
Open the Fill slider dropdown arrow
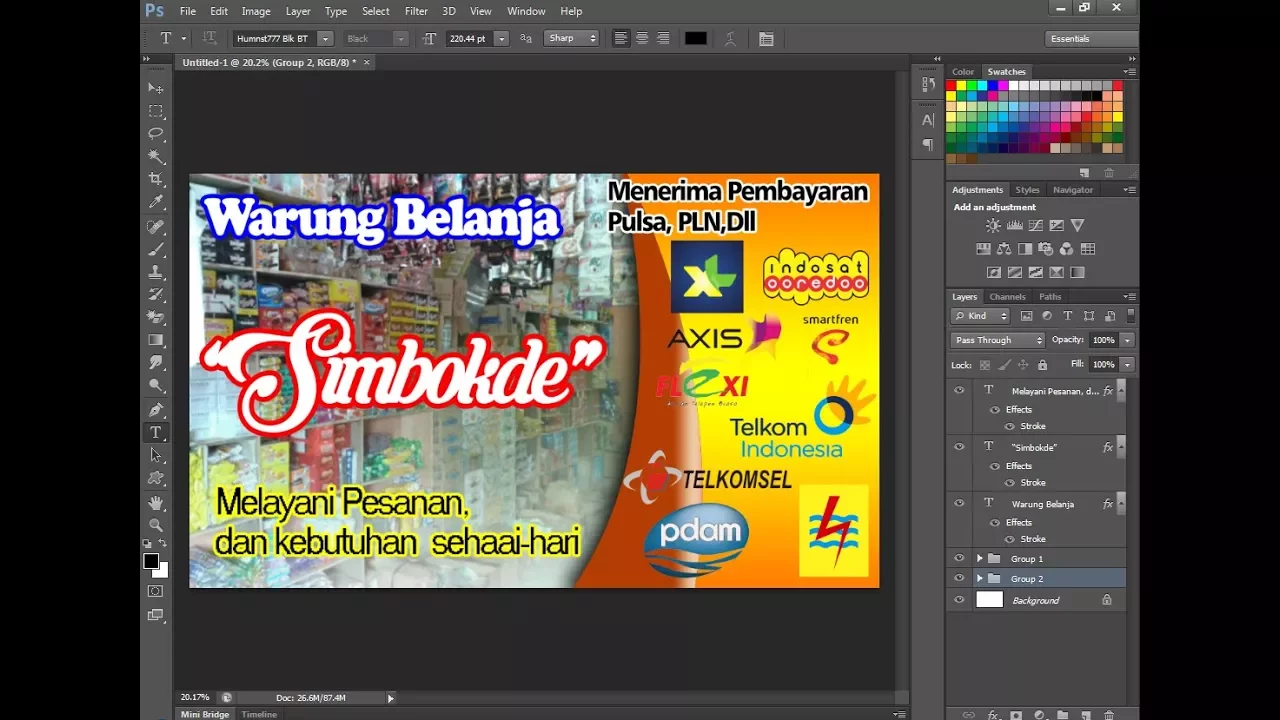point(1127,365)
